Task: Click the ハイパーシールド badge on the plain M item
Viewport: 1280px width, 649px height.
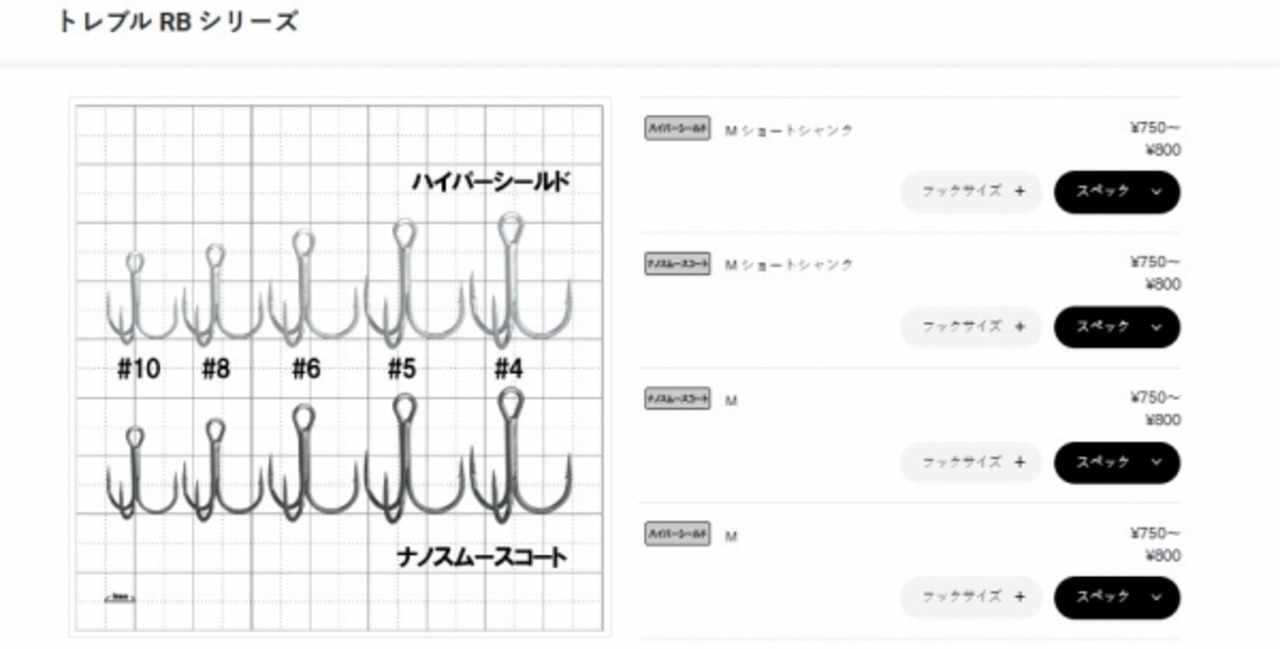Action: pyautogui.click(x=677, y=534)
